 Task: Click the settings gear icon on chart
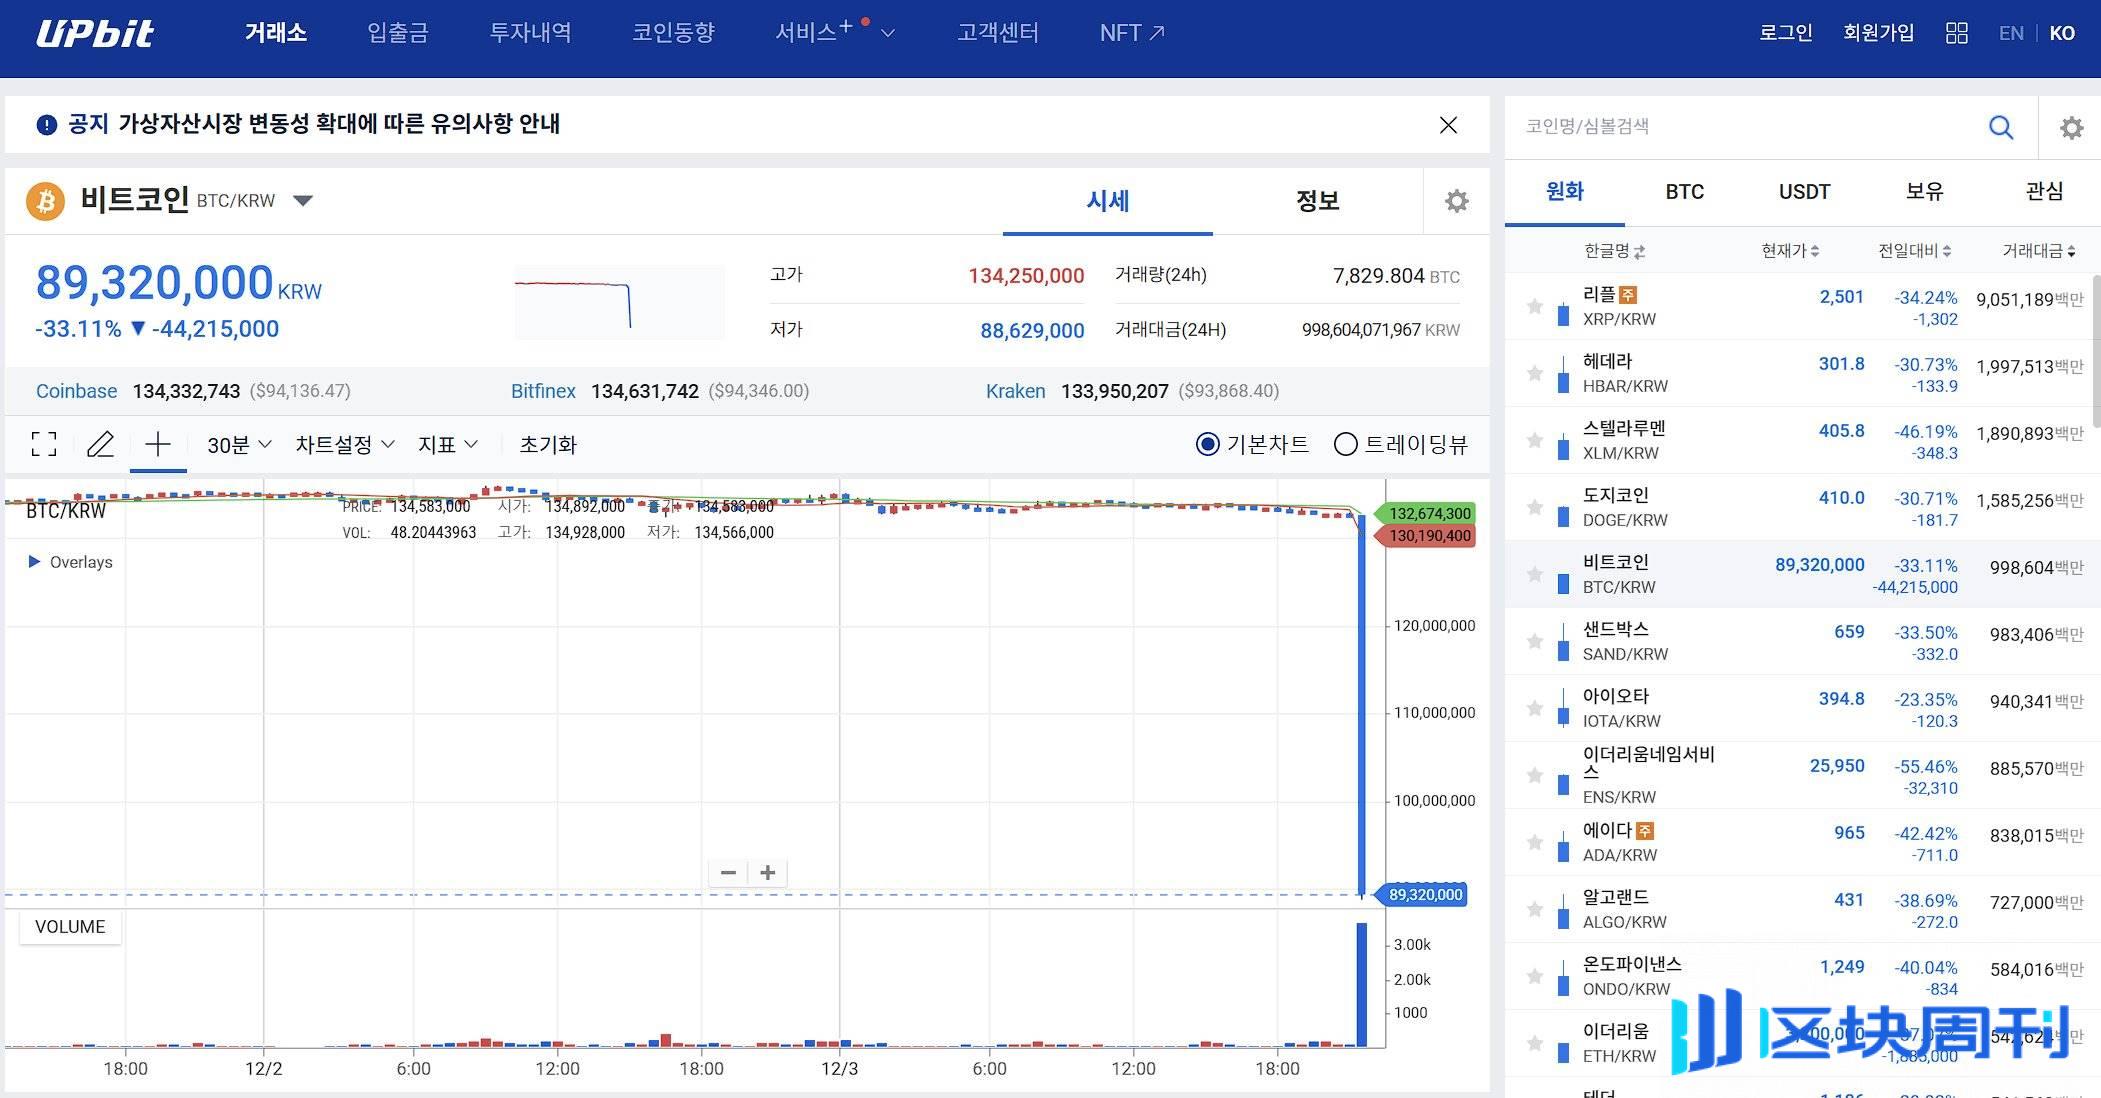point(1456,200)
